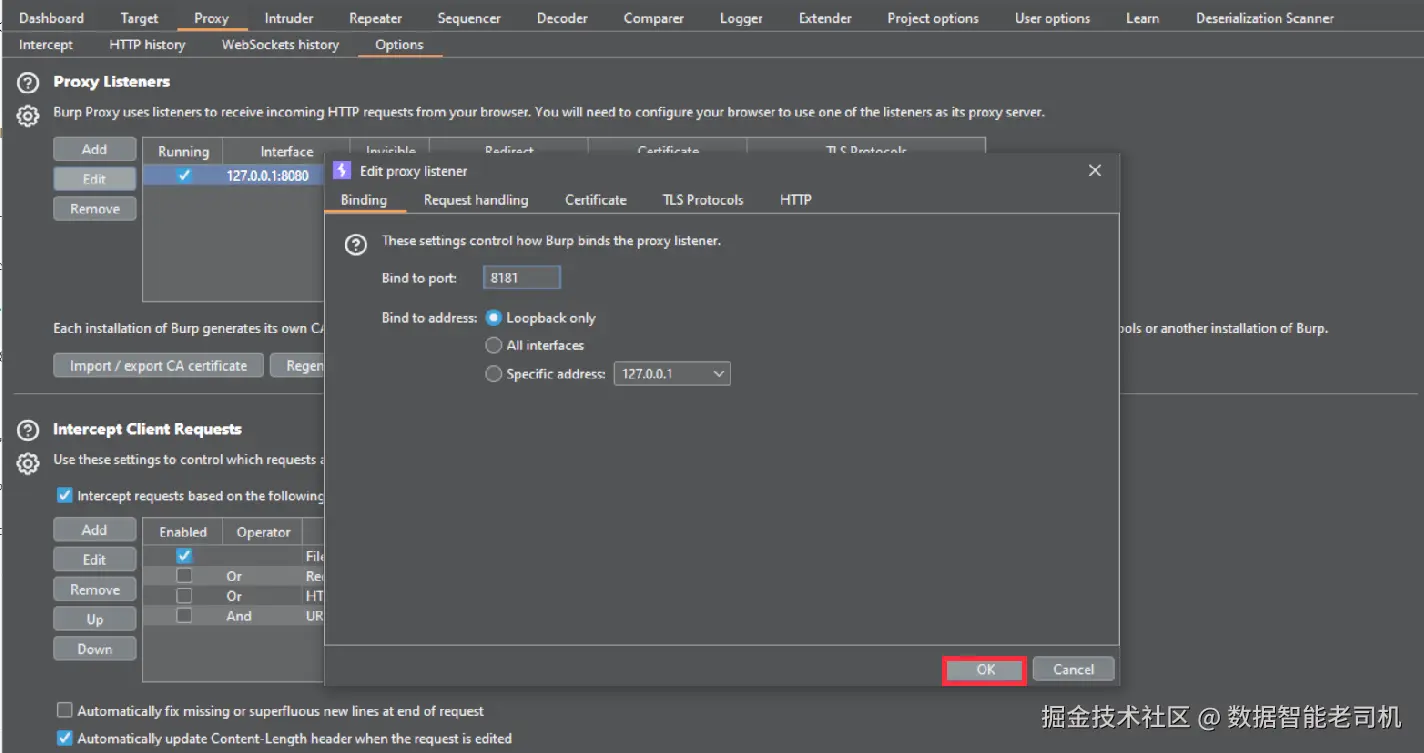Select the Proxy tab
This screenshot has width=1424, height=753.
[211, 18]
